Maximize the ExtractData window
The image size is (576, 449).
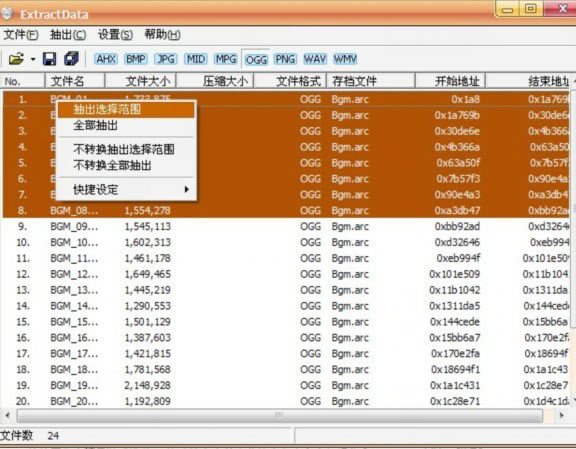530,9
